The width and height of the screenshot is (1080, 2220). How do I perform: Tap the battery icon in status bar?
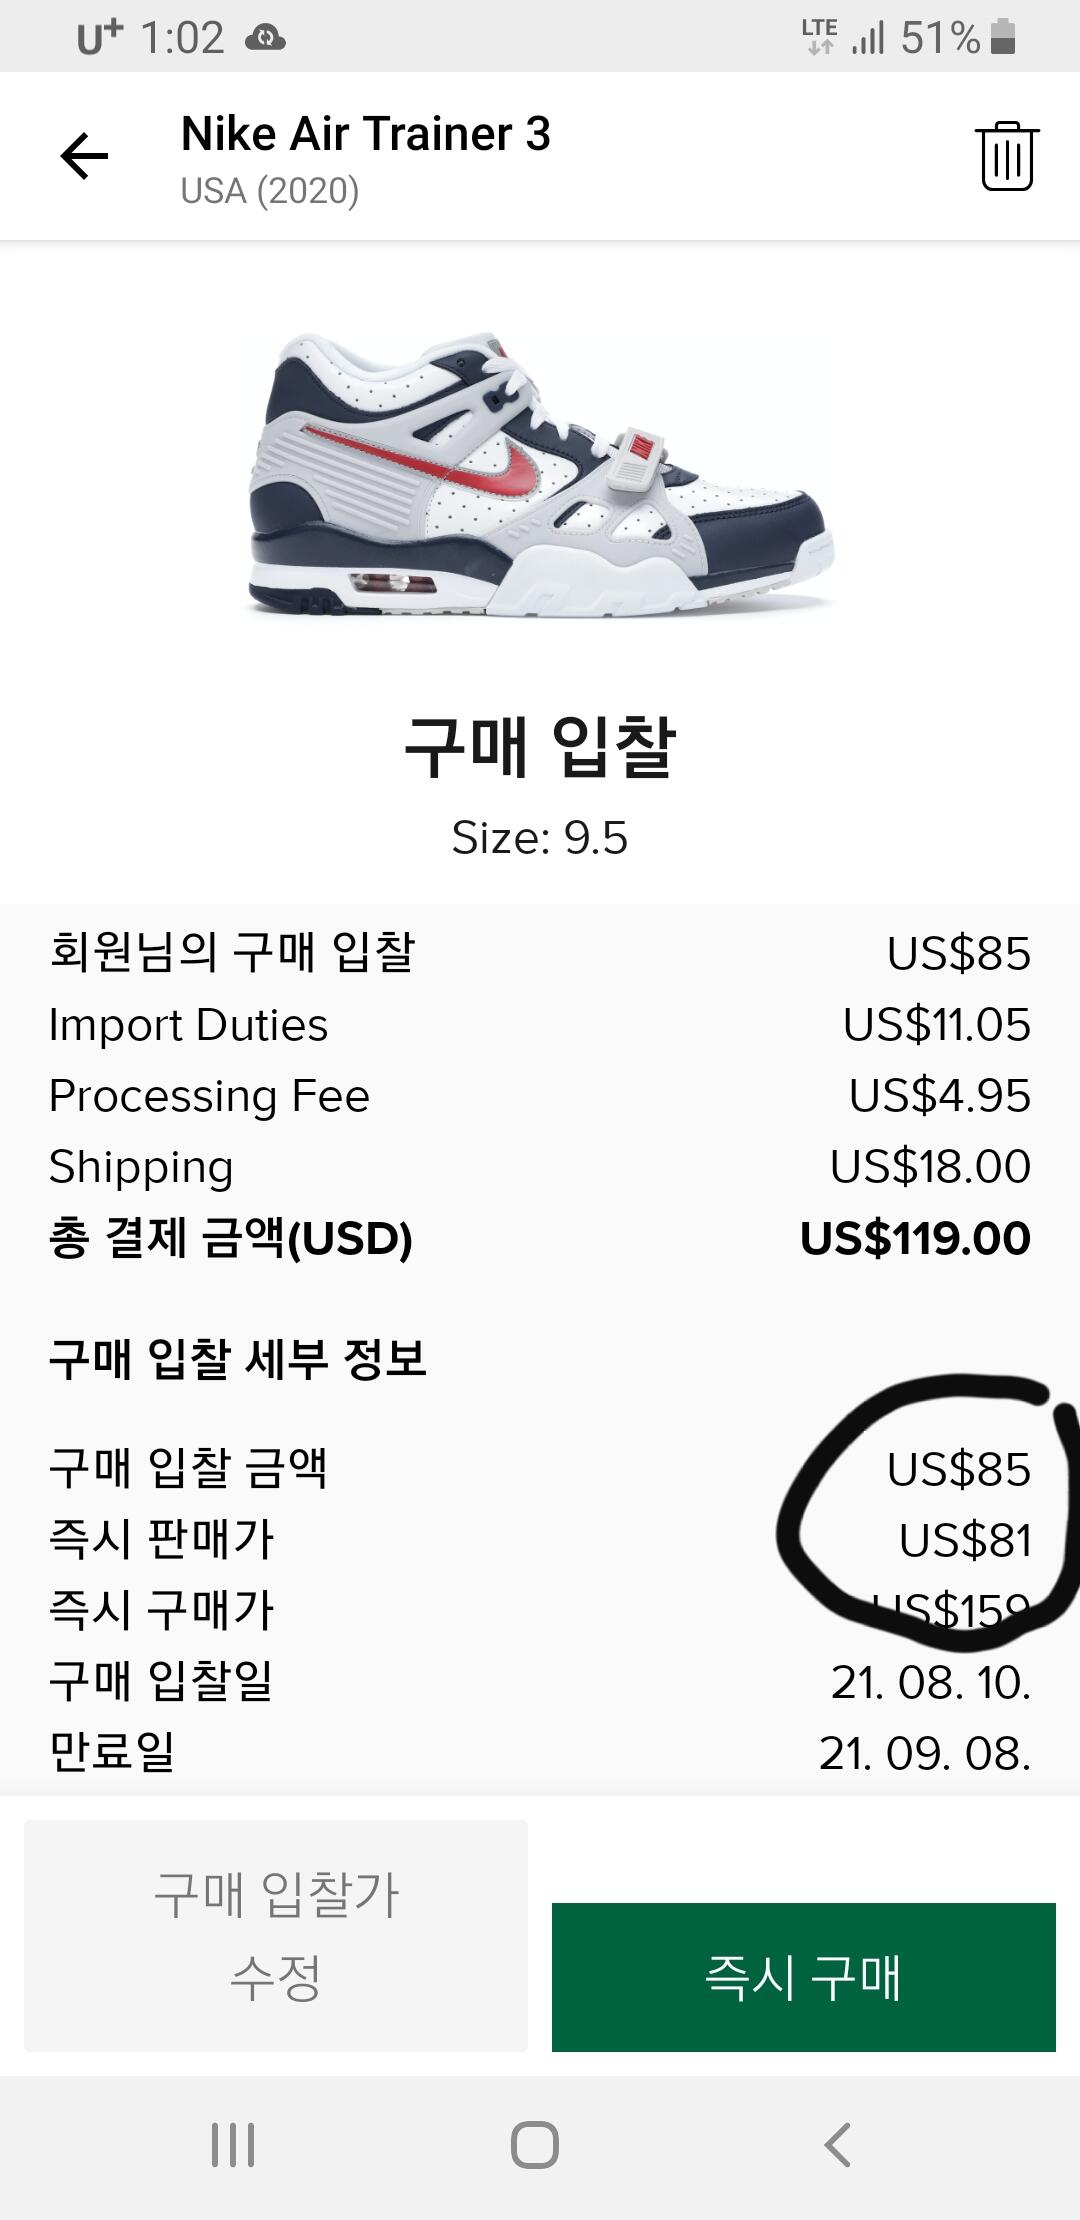click(1002, 38)
